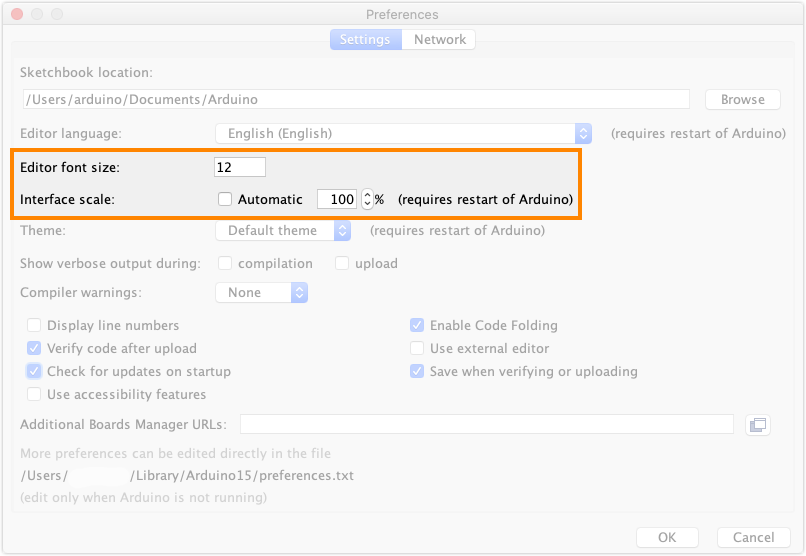Uncheck Verify code after upload

click(x=35, y=348)
